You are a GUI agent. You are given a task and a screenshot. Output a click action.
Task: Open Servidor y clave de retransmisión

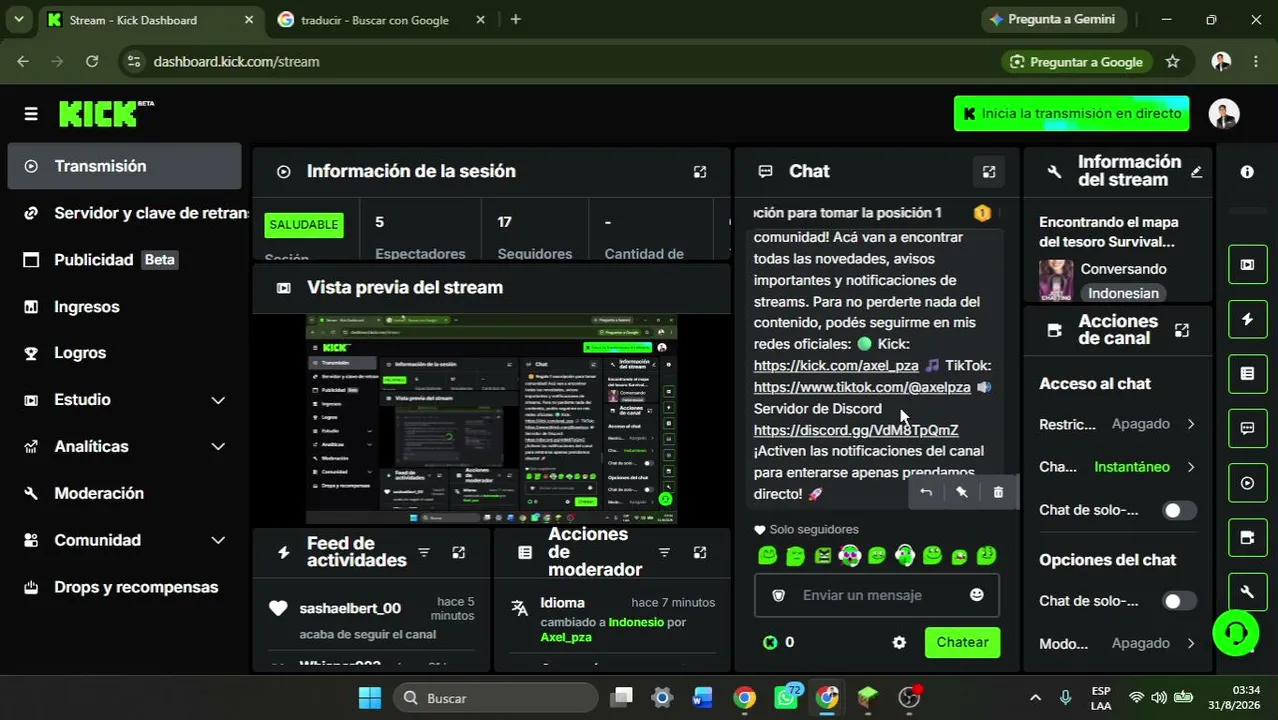coord(136,213)
